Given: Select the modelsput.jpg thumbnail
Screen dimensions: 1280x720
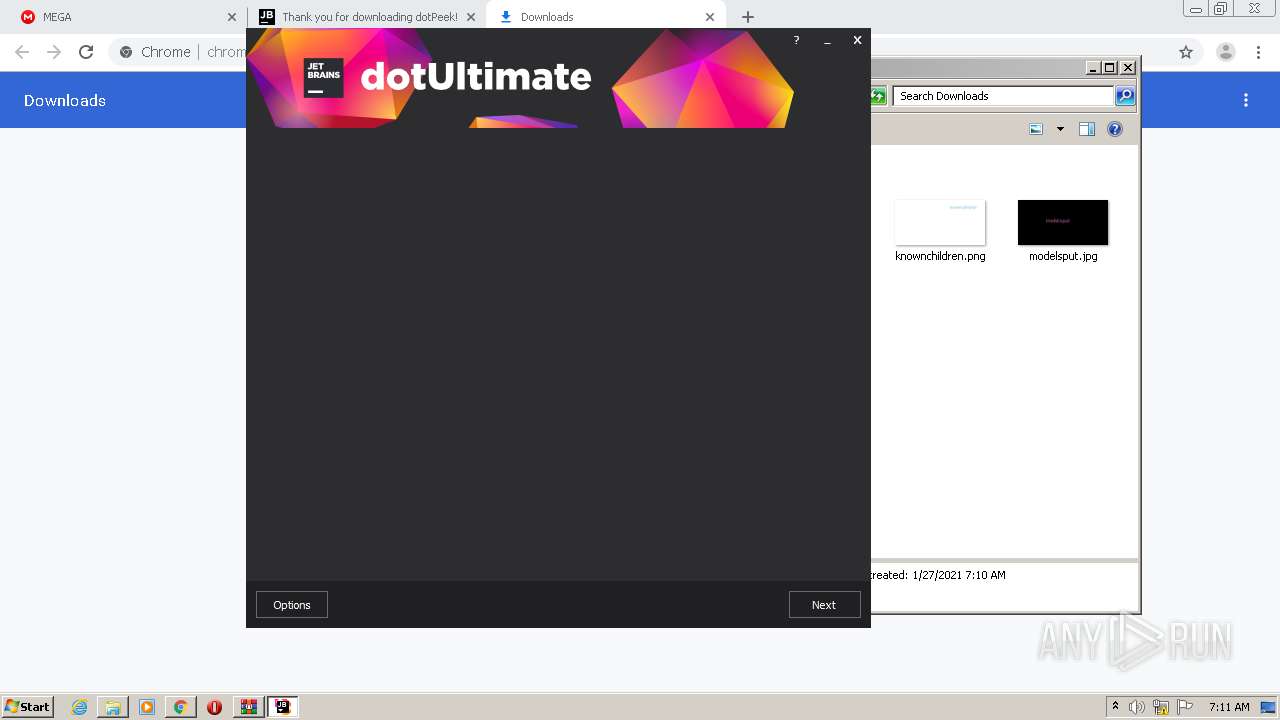Looking at the screenshot, I should 1063,222.
